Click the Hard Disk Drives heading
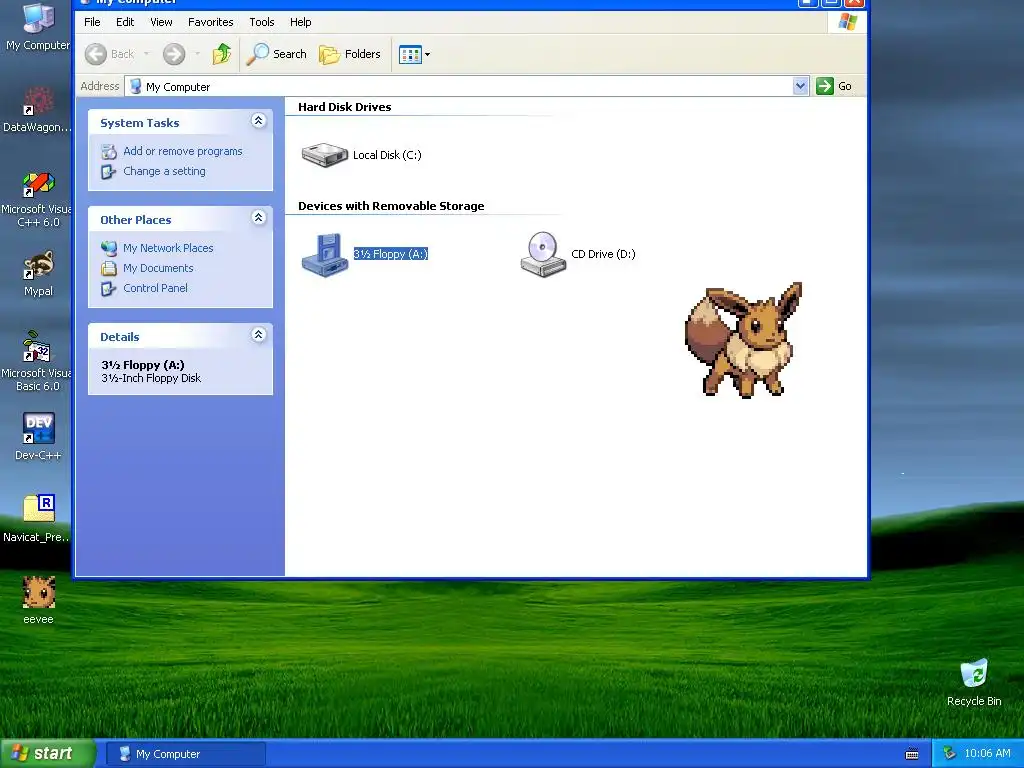1024x768 pixels. [x=345, y=107]
